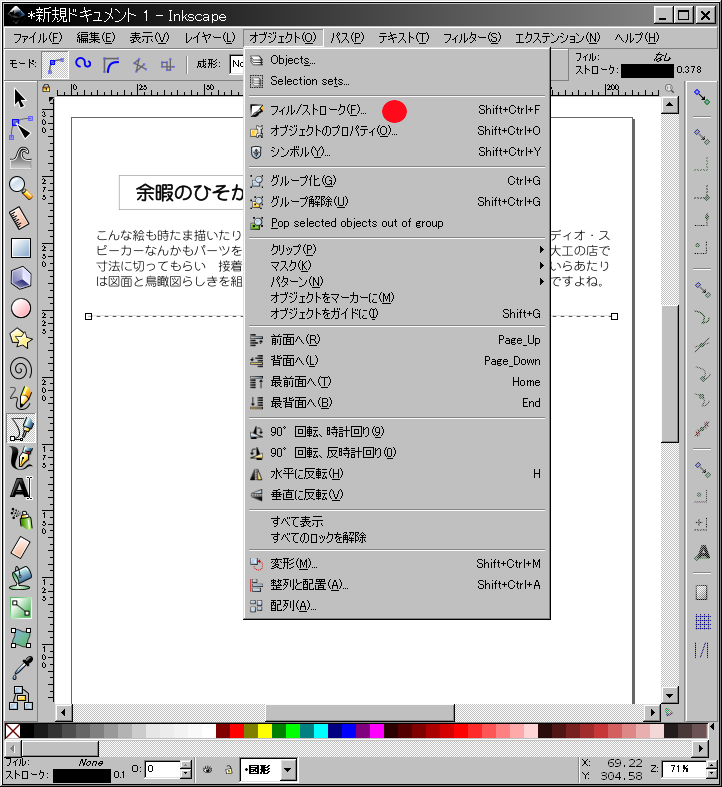Click the no-color X swatch

[x=13, y=730]
